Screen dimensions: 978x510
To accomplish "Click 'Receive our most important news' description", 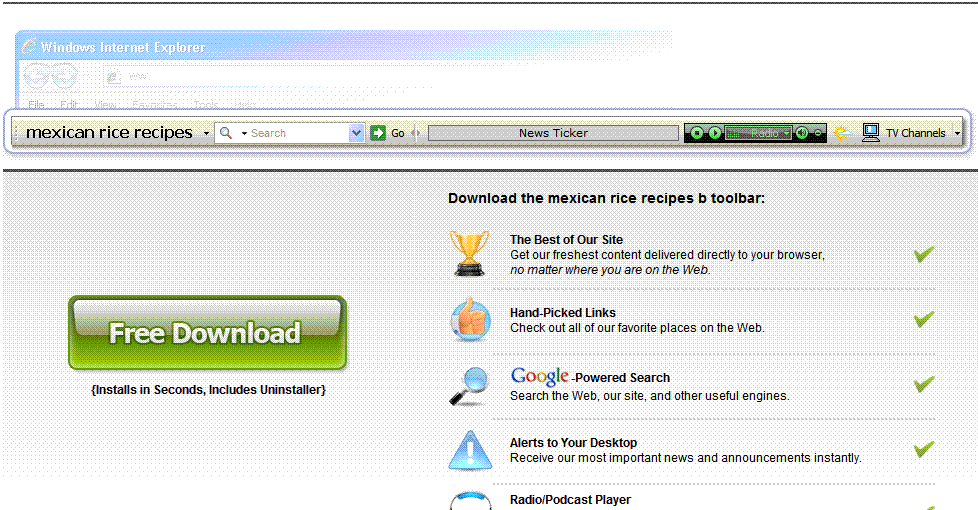I will 685,458.
